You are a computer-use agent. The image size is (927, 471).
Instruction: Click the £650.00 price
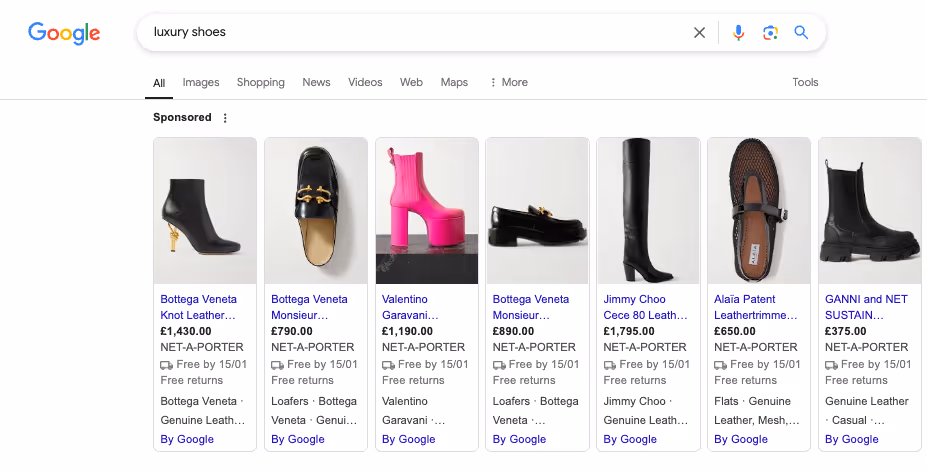click(735, 332)
